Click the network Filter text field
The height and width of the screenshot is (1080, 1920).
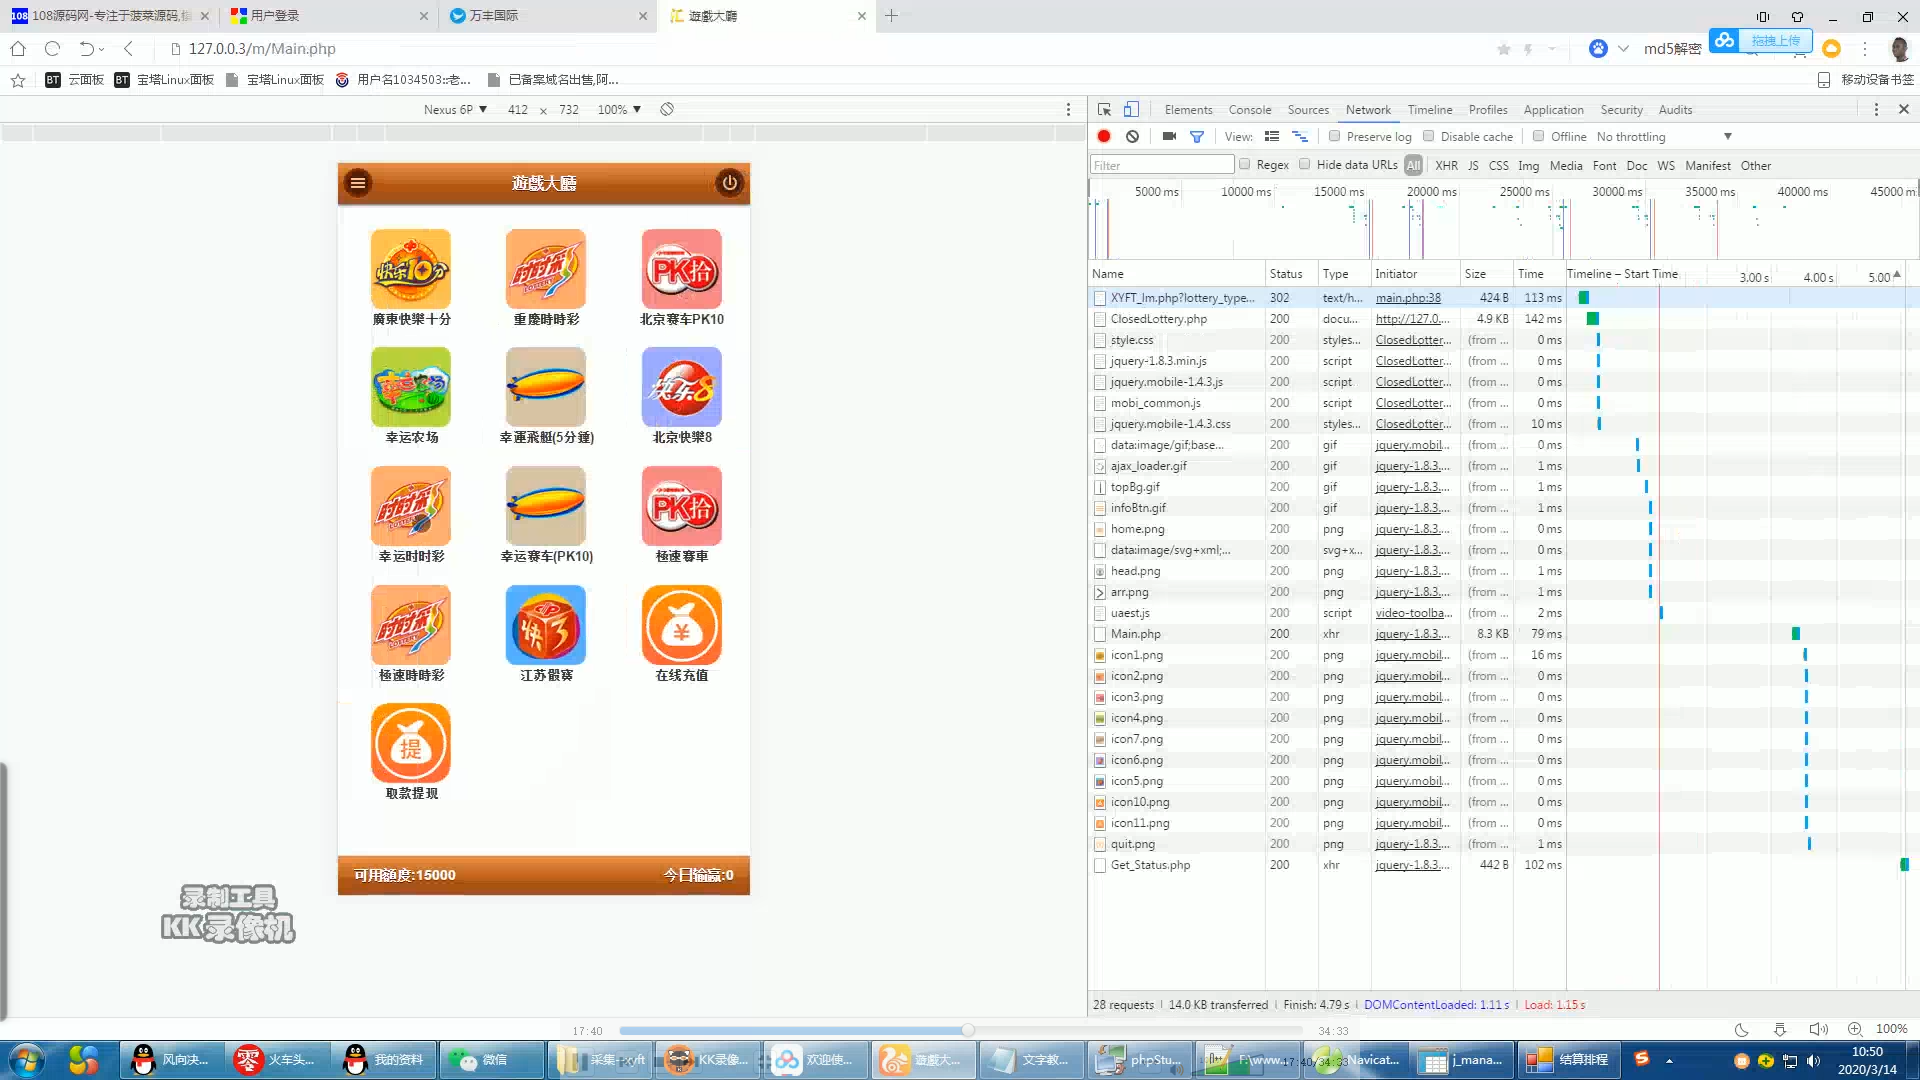(1162, 165)
